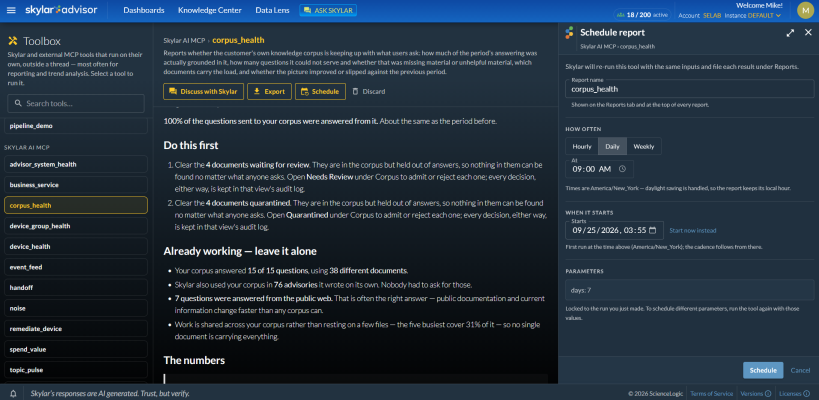Click the Skylar AI MCP breadcrumb
This screenshot has width=819, height=400.
click(x=184, y=40)
